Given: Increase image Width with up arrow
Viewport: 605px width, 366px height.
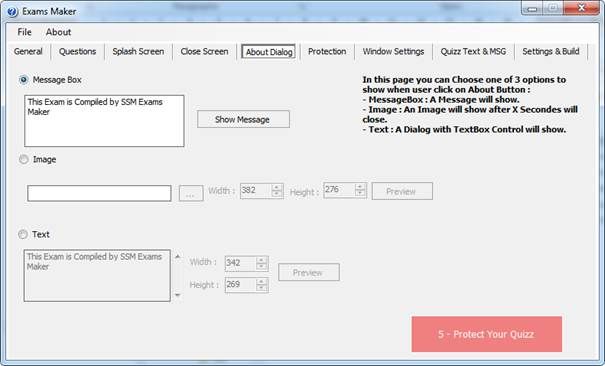Looking at the screenshot, I should (277, 187).
